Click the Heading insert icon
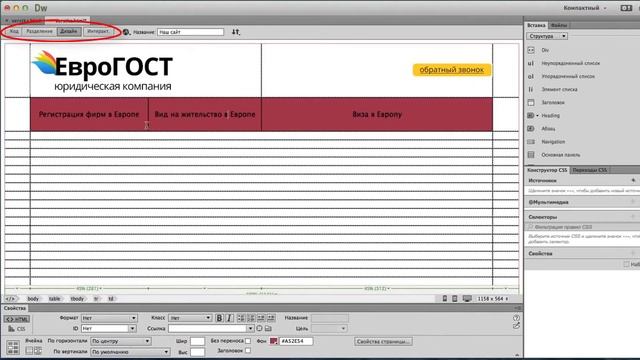 pos(530,116)
